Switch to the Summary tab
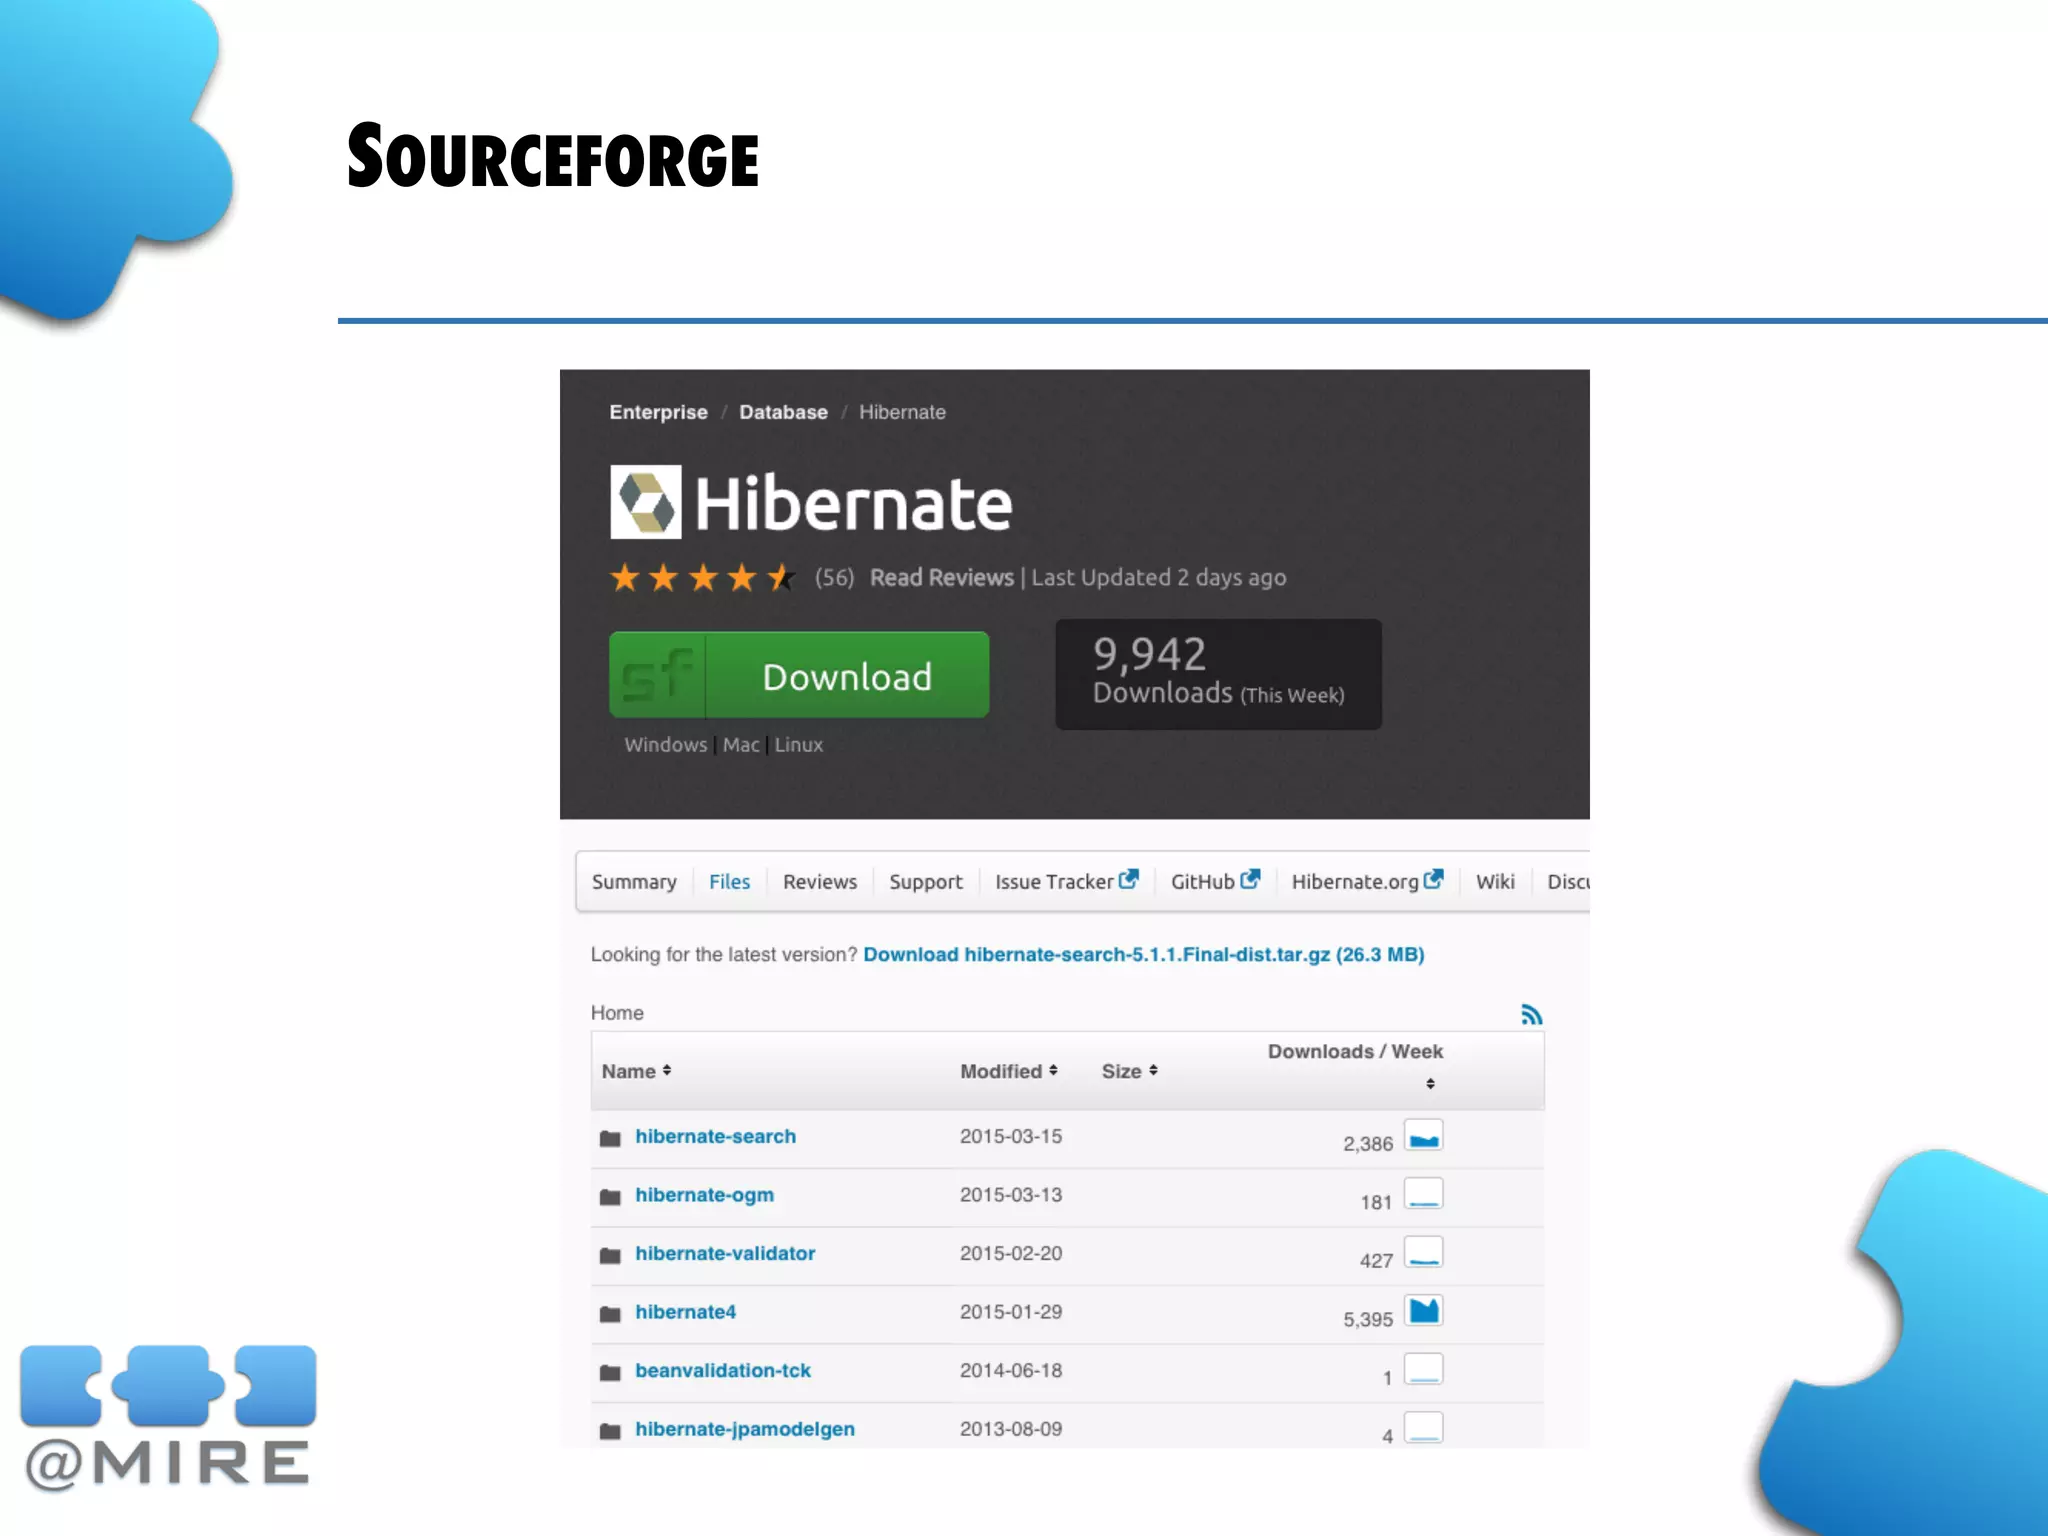This screenshot has height=1536, width=2048. coord(634,882)
